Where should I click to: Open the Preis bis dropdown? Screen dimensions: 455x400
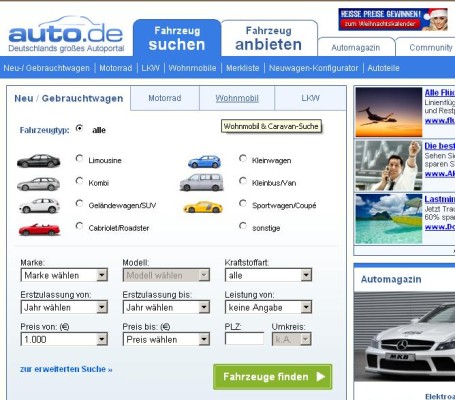tap(166, 339)
